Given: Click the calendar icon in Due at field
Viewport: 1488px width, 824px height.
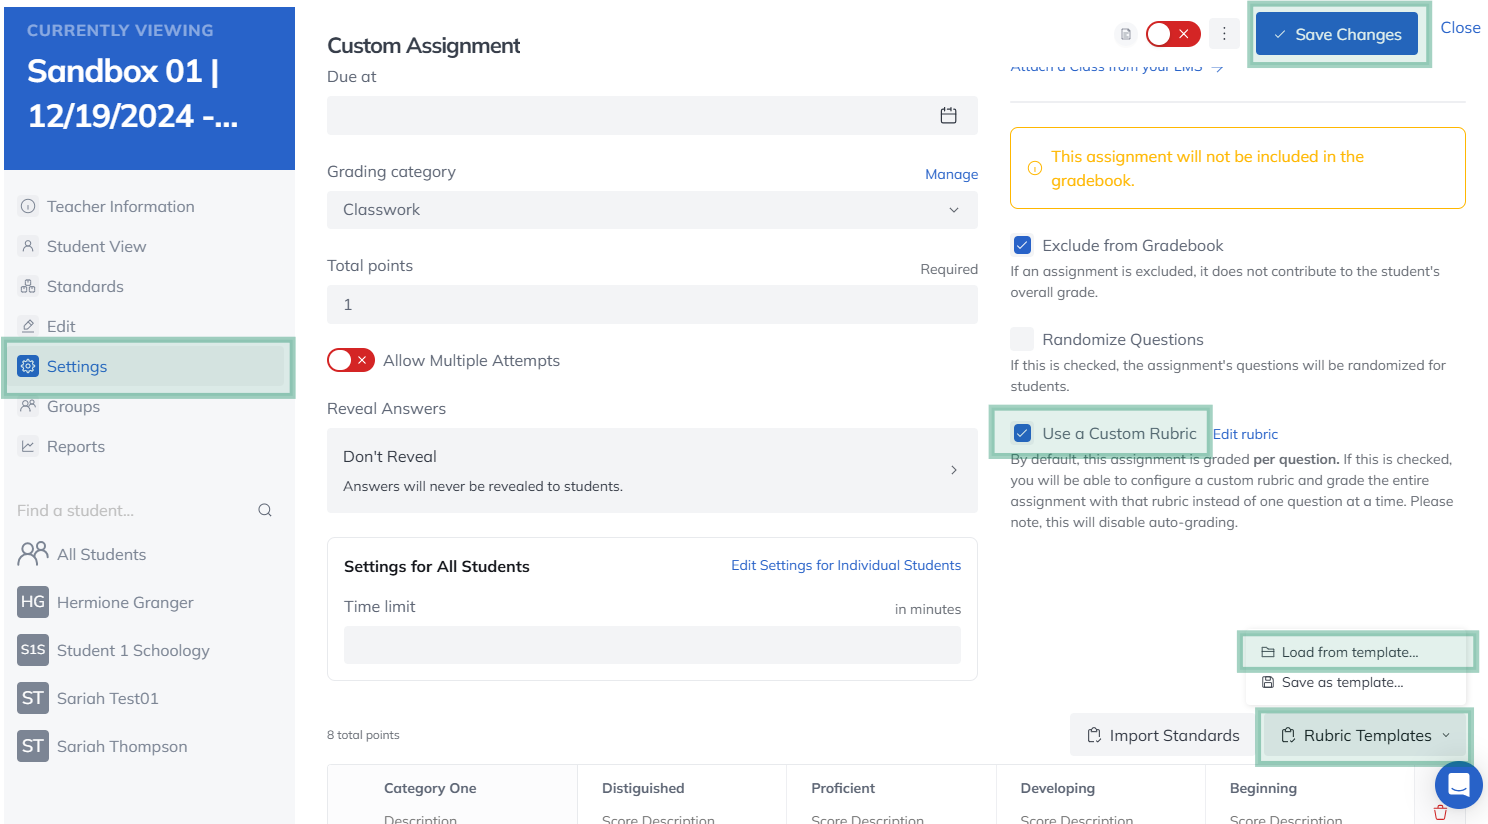Looking at the screenshot, I should tap(948, 116).
